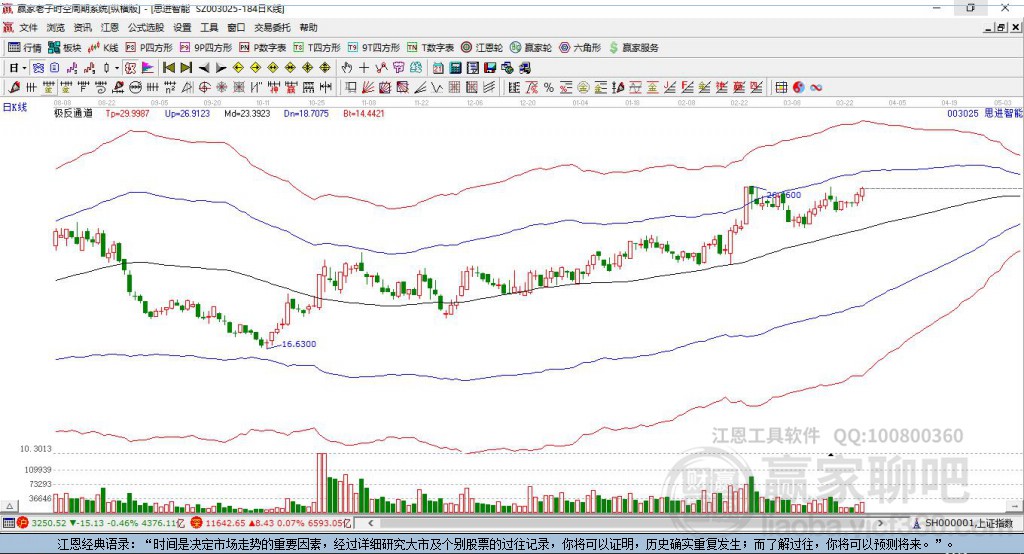
Task: Click the infinity loop icon
Action: coord(816,87)
